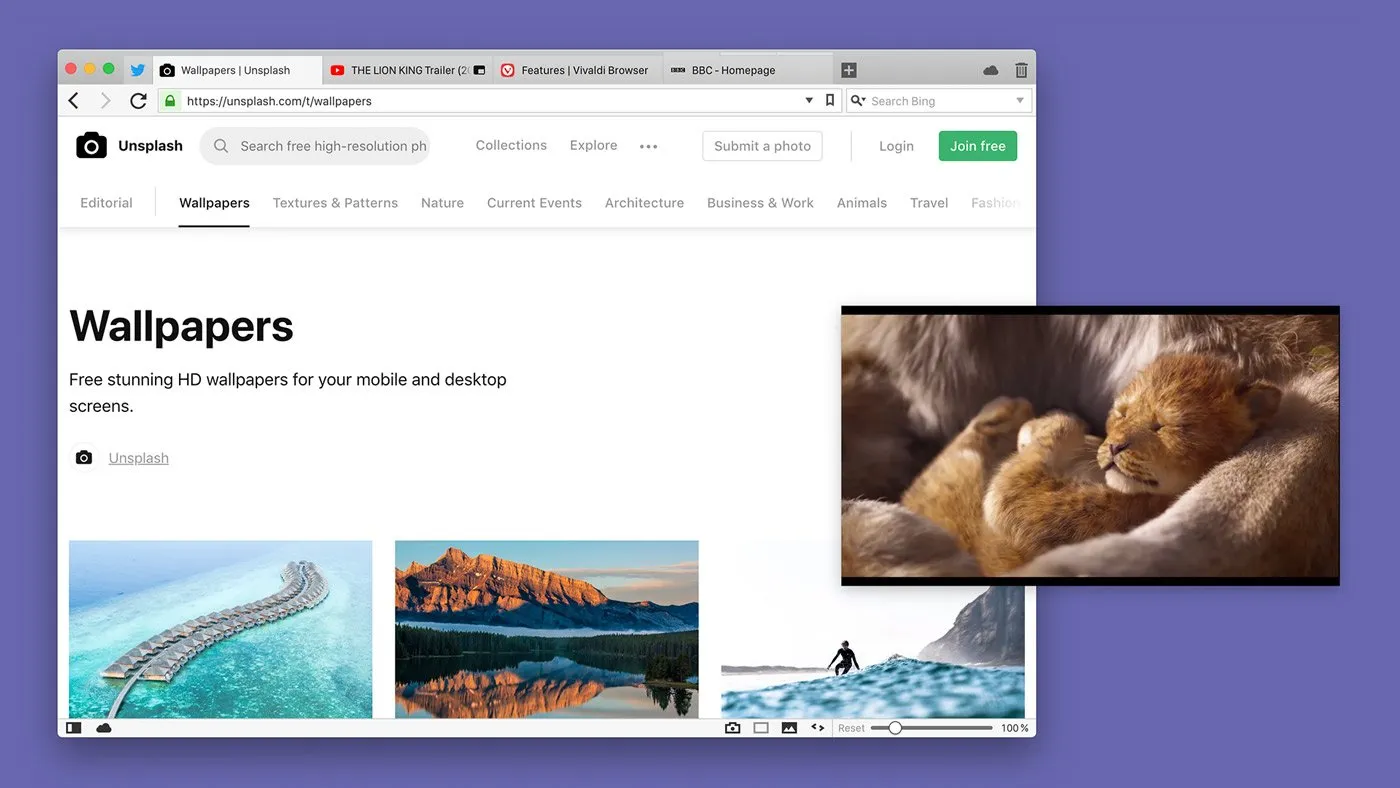
Task: Click the Capture Page camera icon in status bar
Action: 733,728
